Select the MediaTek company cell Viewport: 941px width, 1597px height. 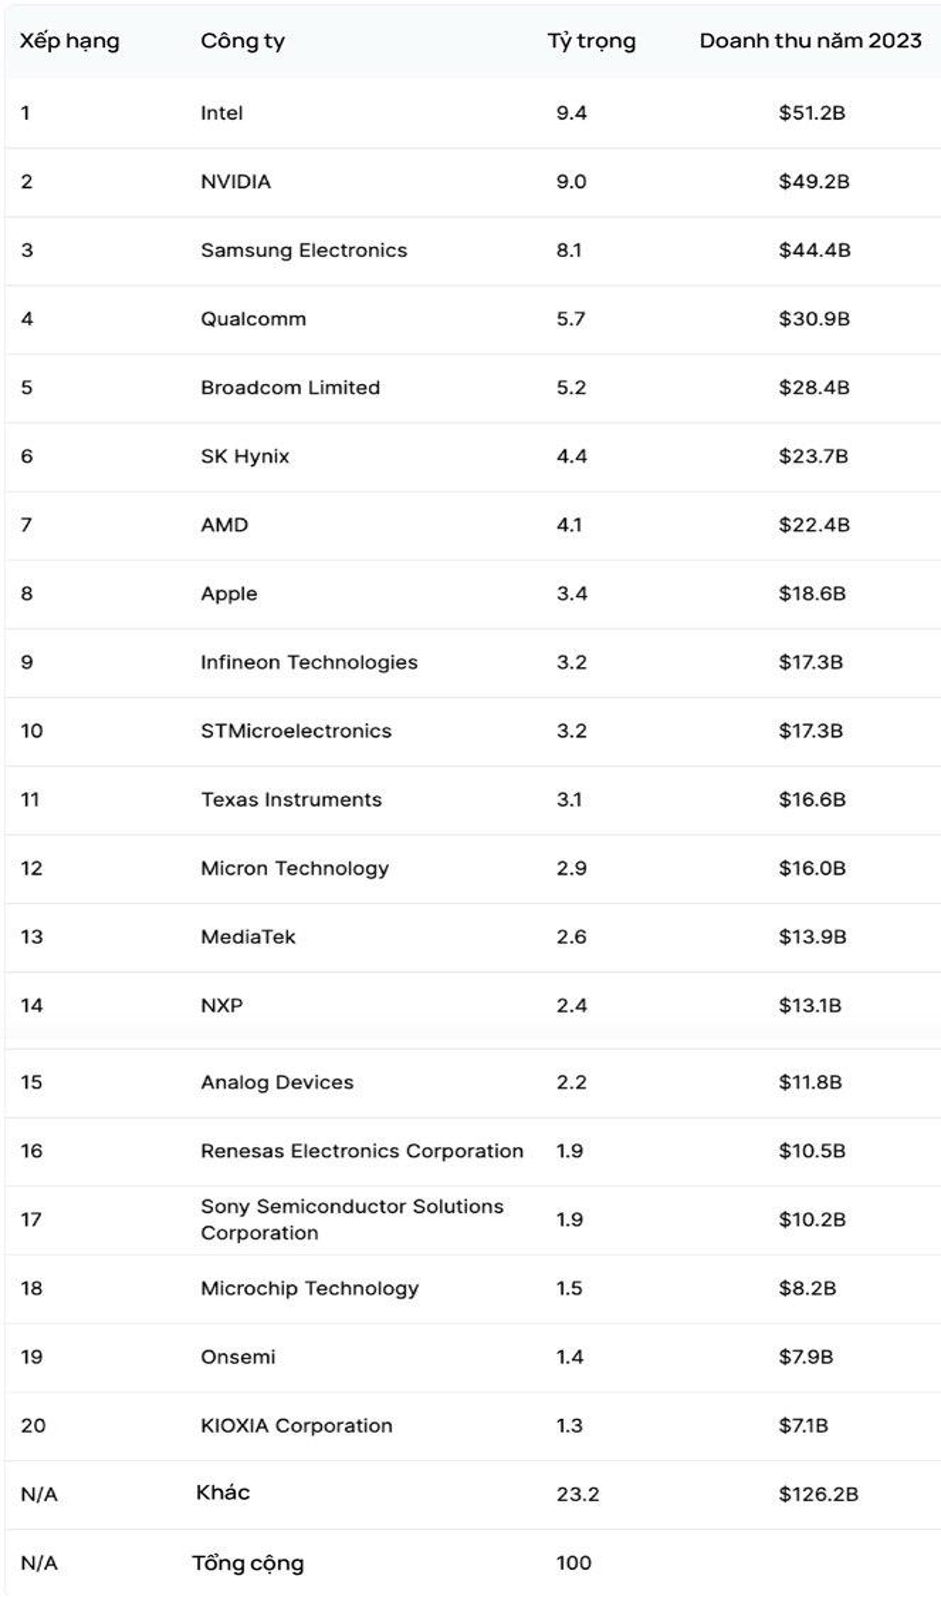pyautogui.click(x=248, y=937)
